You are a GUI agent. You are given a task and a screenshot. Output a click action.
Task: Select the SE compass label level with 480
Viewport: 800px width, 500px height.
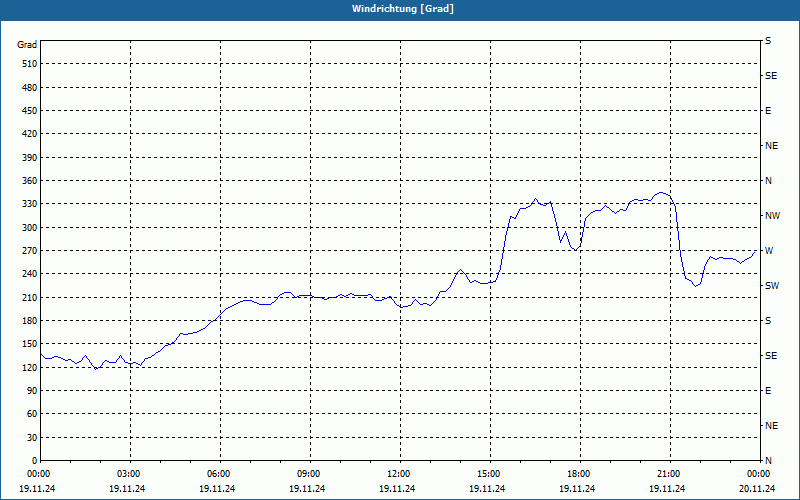tap(771, 76)
